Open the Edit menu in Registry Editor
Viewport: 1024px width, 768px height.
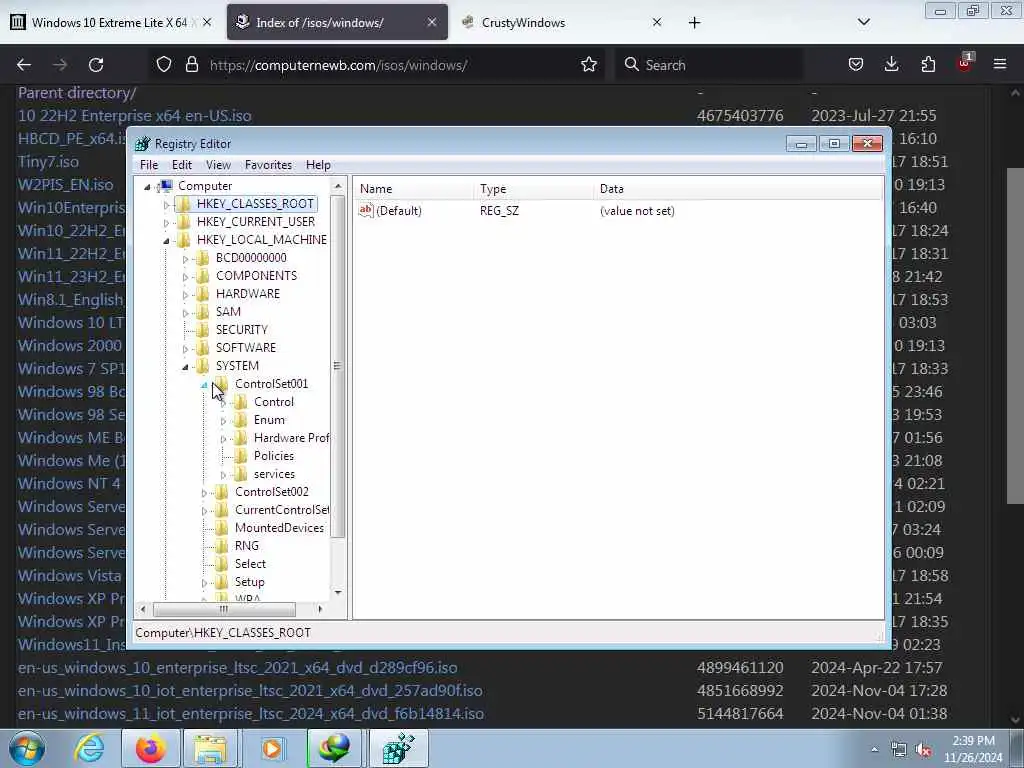(182, 165)
